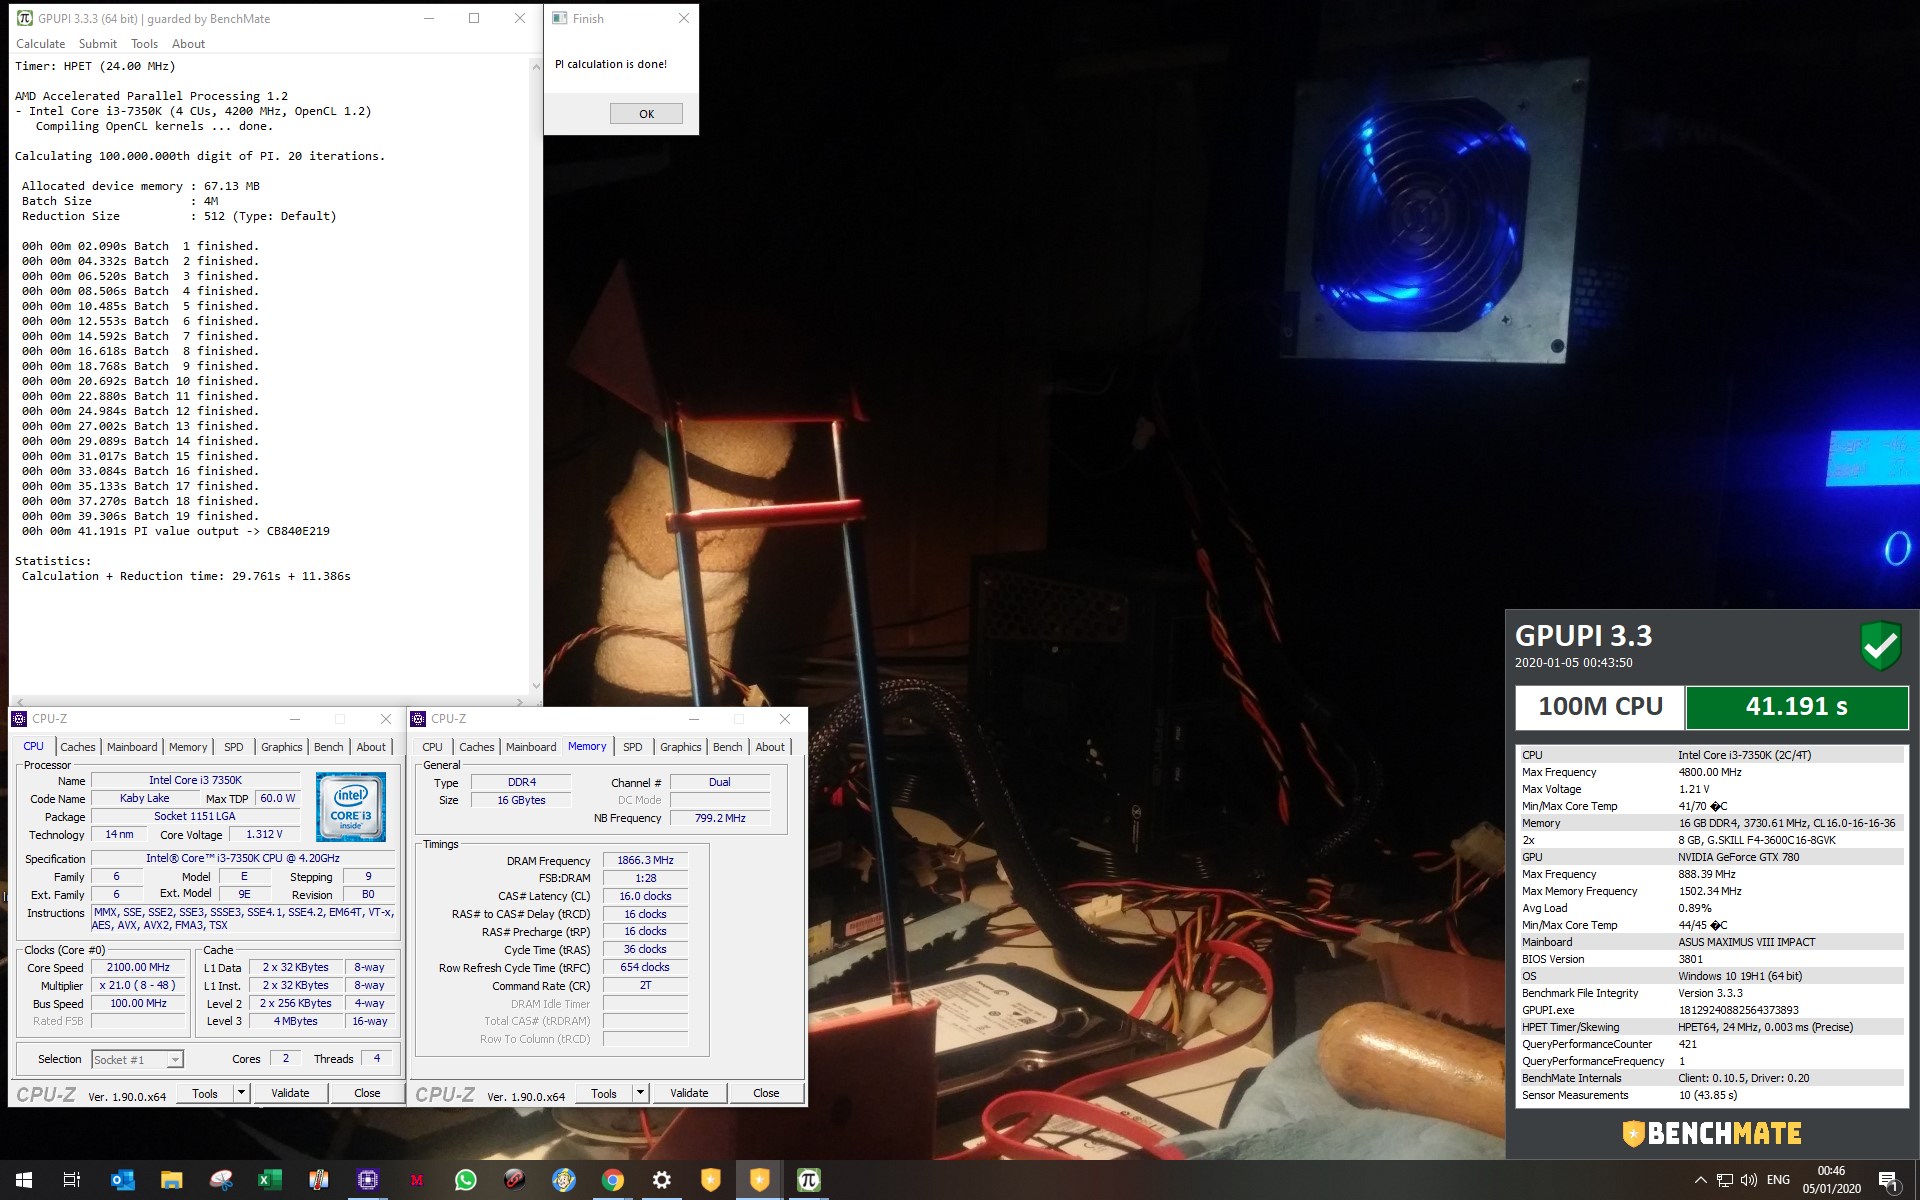Open Bench tab in left CPU-Z window

coord(329,747)
